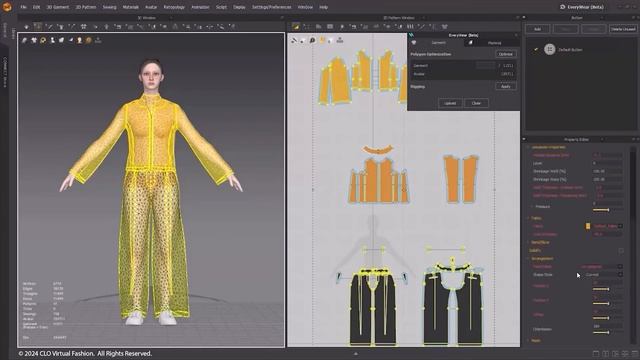Click the first needle-like icon in 2D viewport overlay
The height and width of the screenshot is (360, 640).
coord(294,40)
